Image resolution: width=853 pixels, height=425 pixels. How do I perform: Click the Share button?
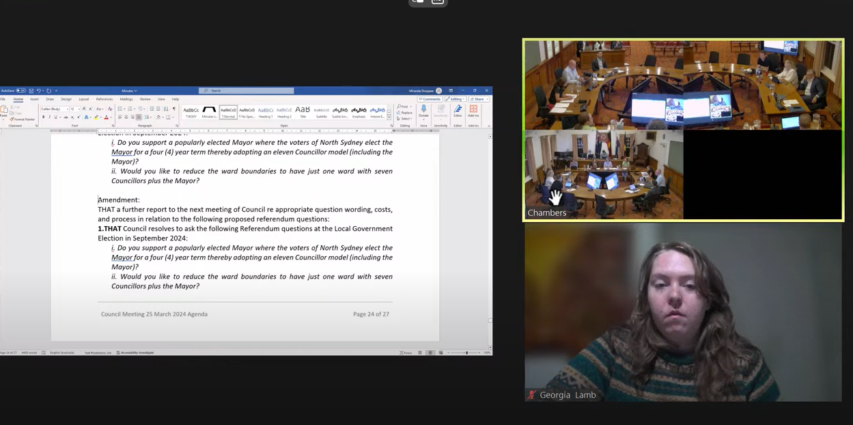click(x=479, y=99)
